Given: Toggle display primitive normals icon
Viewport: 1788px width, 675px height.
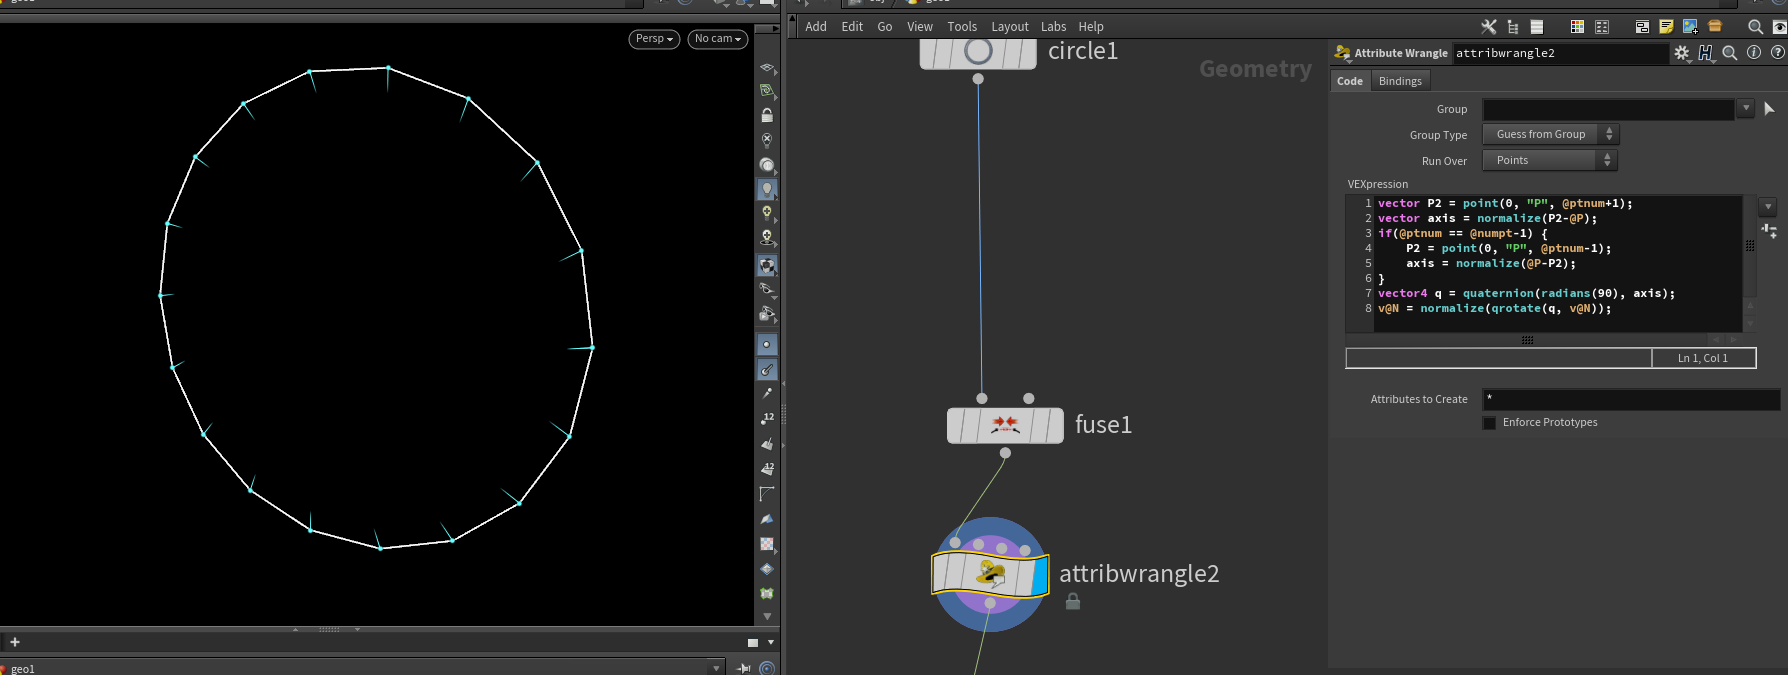Looking at the screenshot, I should (767, 444).
